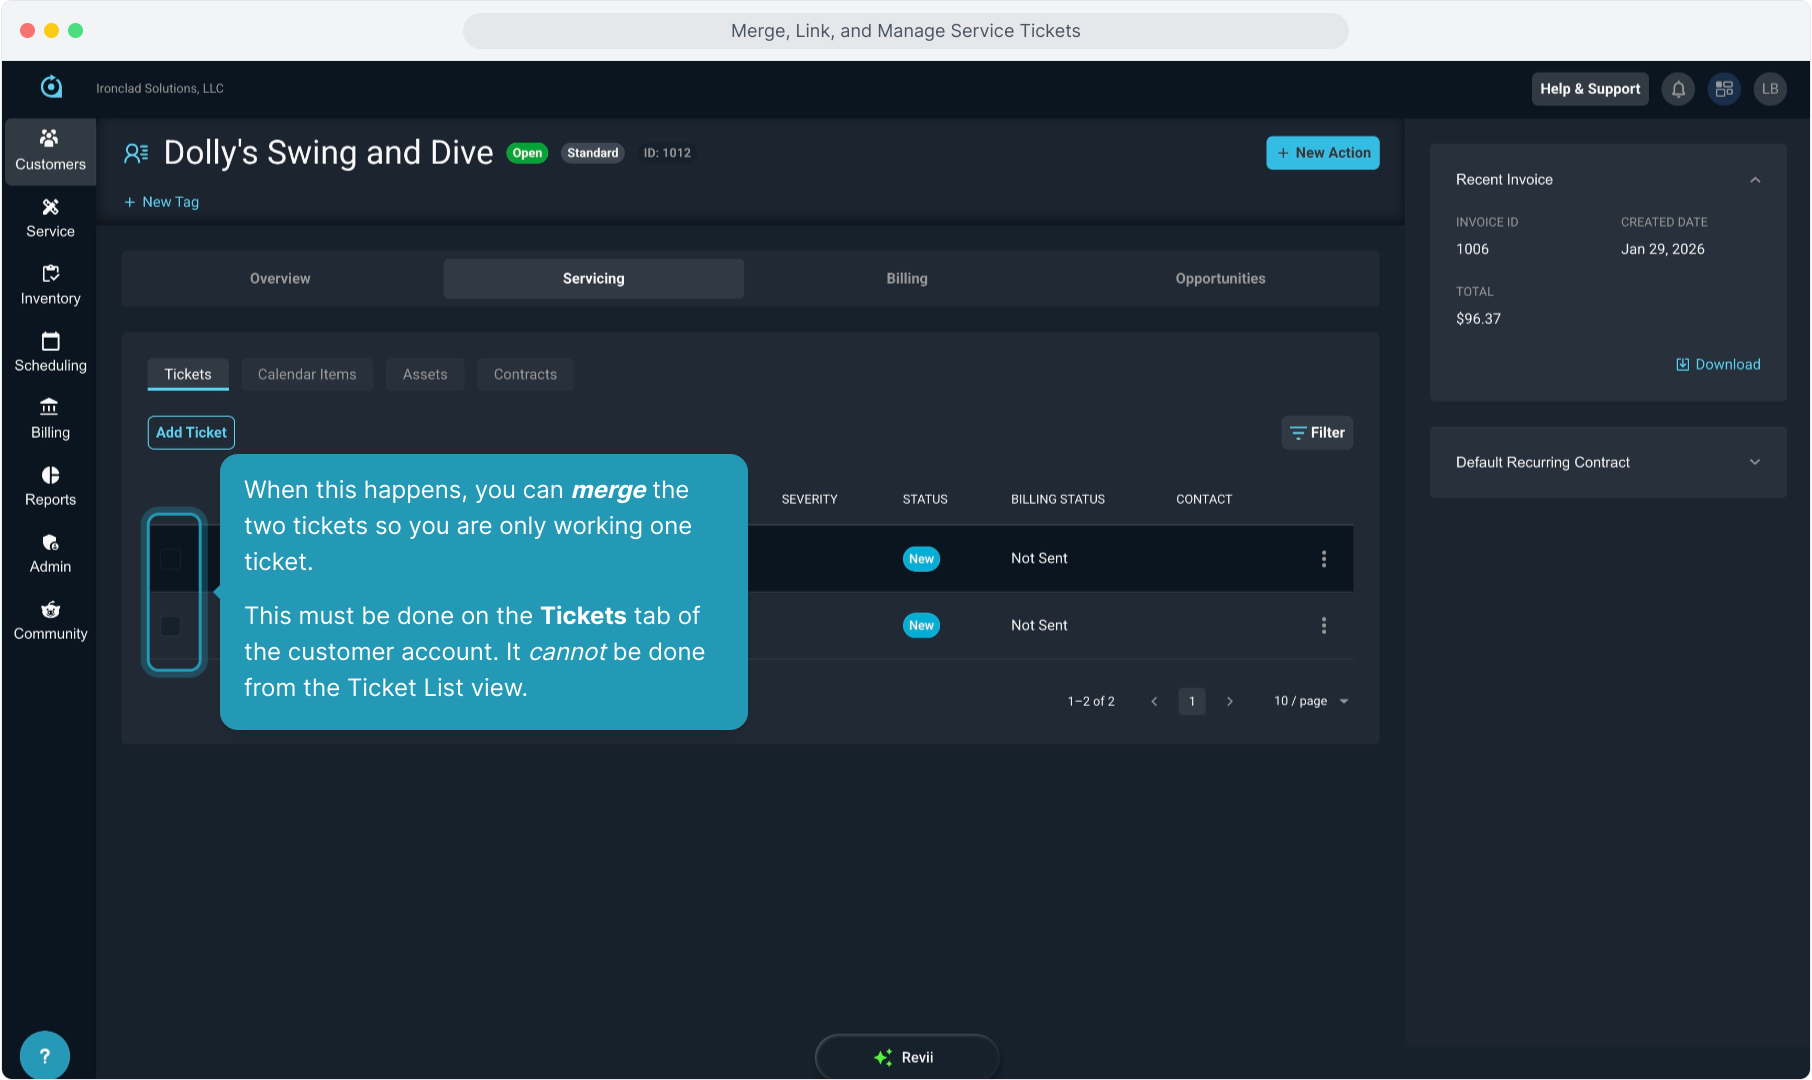This screenshot has width=1812, height=1080.
Task: Click the Filter button
Action: tap(1317, 433)
